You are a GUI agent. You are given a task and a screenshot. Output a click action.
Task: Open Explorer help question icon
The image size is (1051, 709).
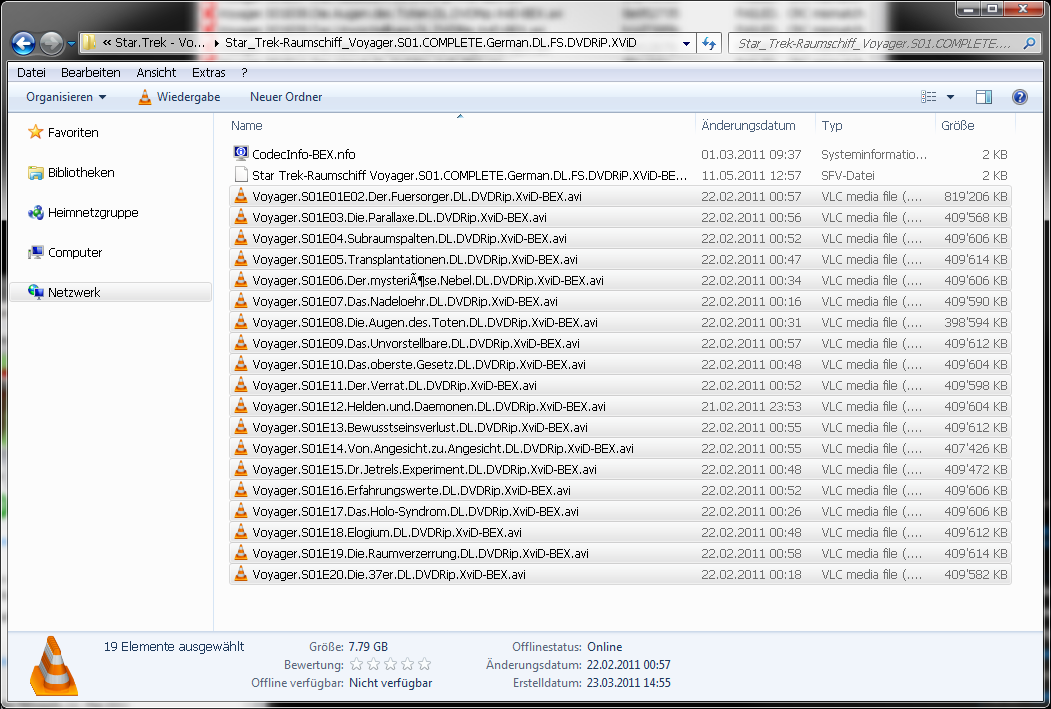pyautogui.click(x=1019, y=97)
